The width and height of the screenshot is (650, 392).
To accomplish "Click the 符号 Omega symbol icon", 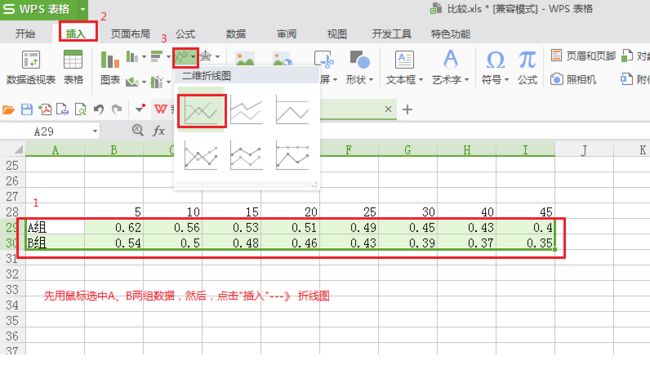I will 495,60.
